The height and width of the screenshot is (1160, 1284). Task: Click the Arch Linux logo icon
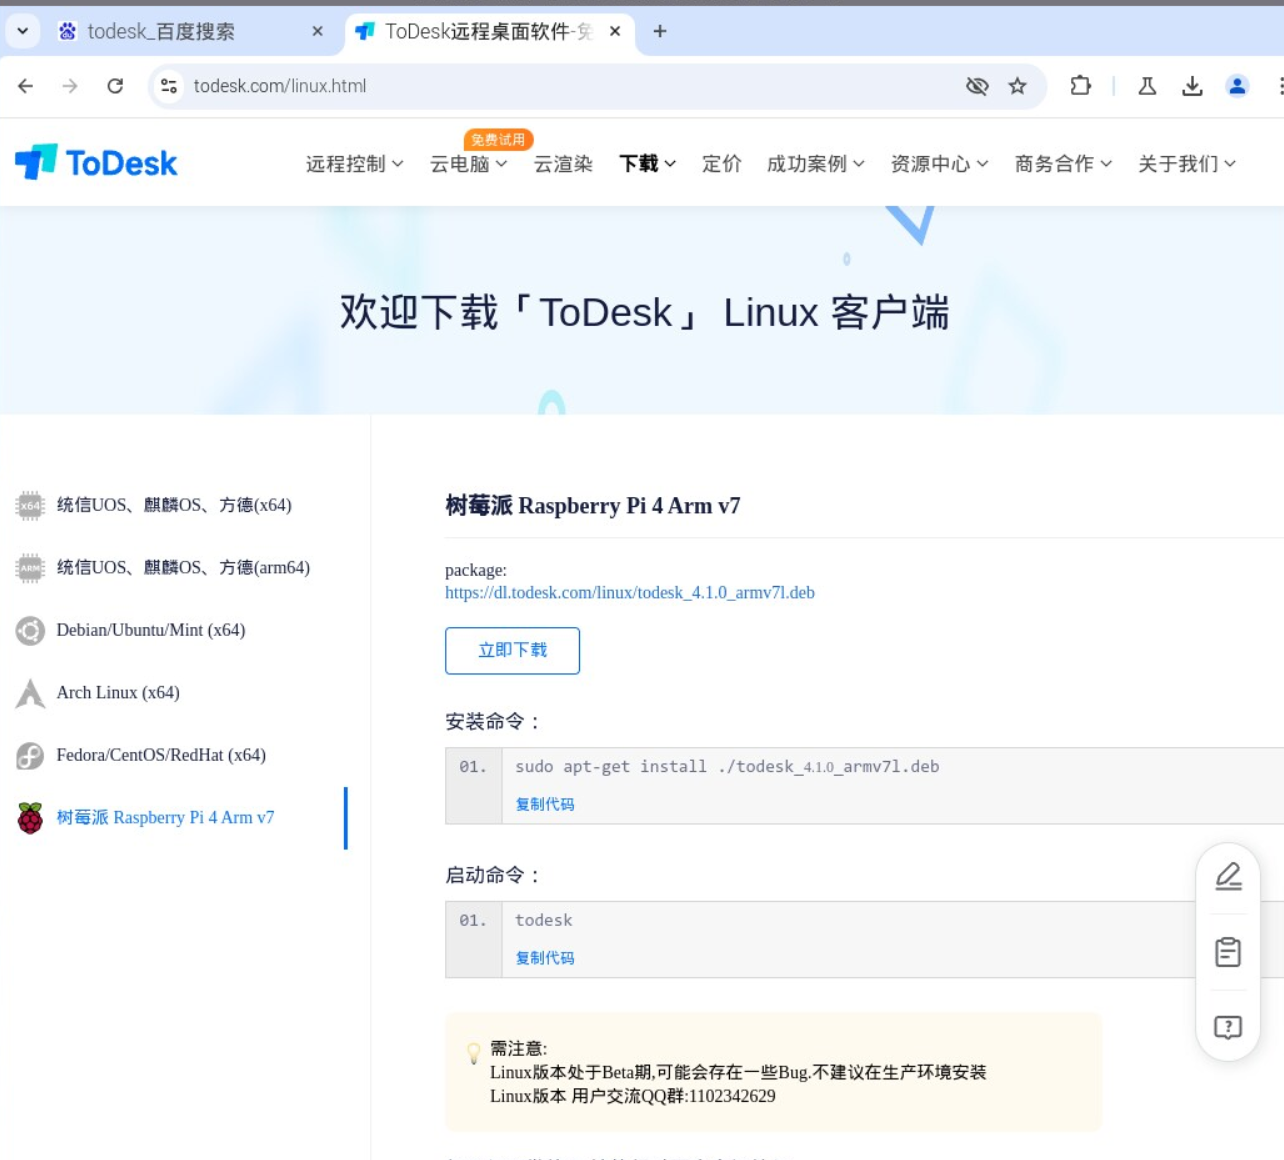(30, 693)
